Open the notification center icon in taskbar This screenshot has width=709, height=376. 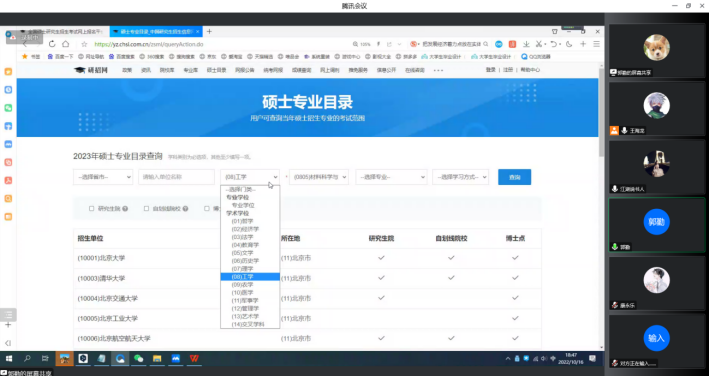592,358
